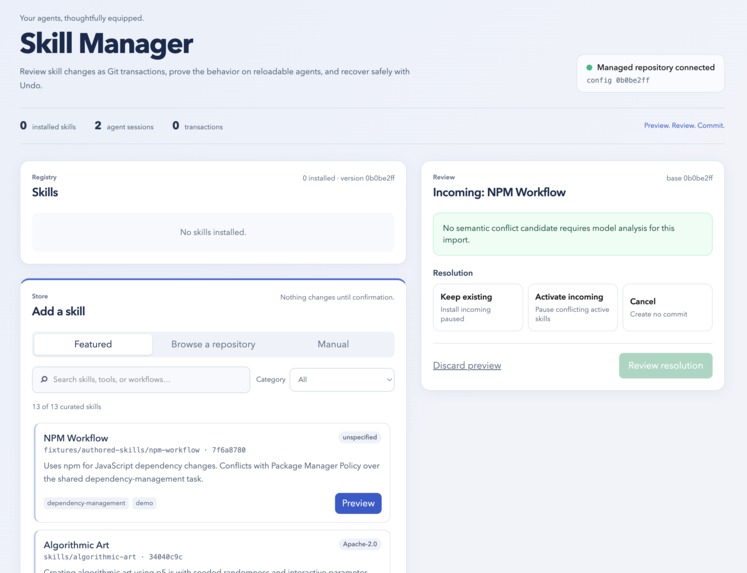This screenshot has width=747, height=573.
Task: Choose the Activate incoming resolution option
Action: [573, 307]
